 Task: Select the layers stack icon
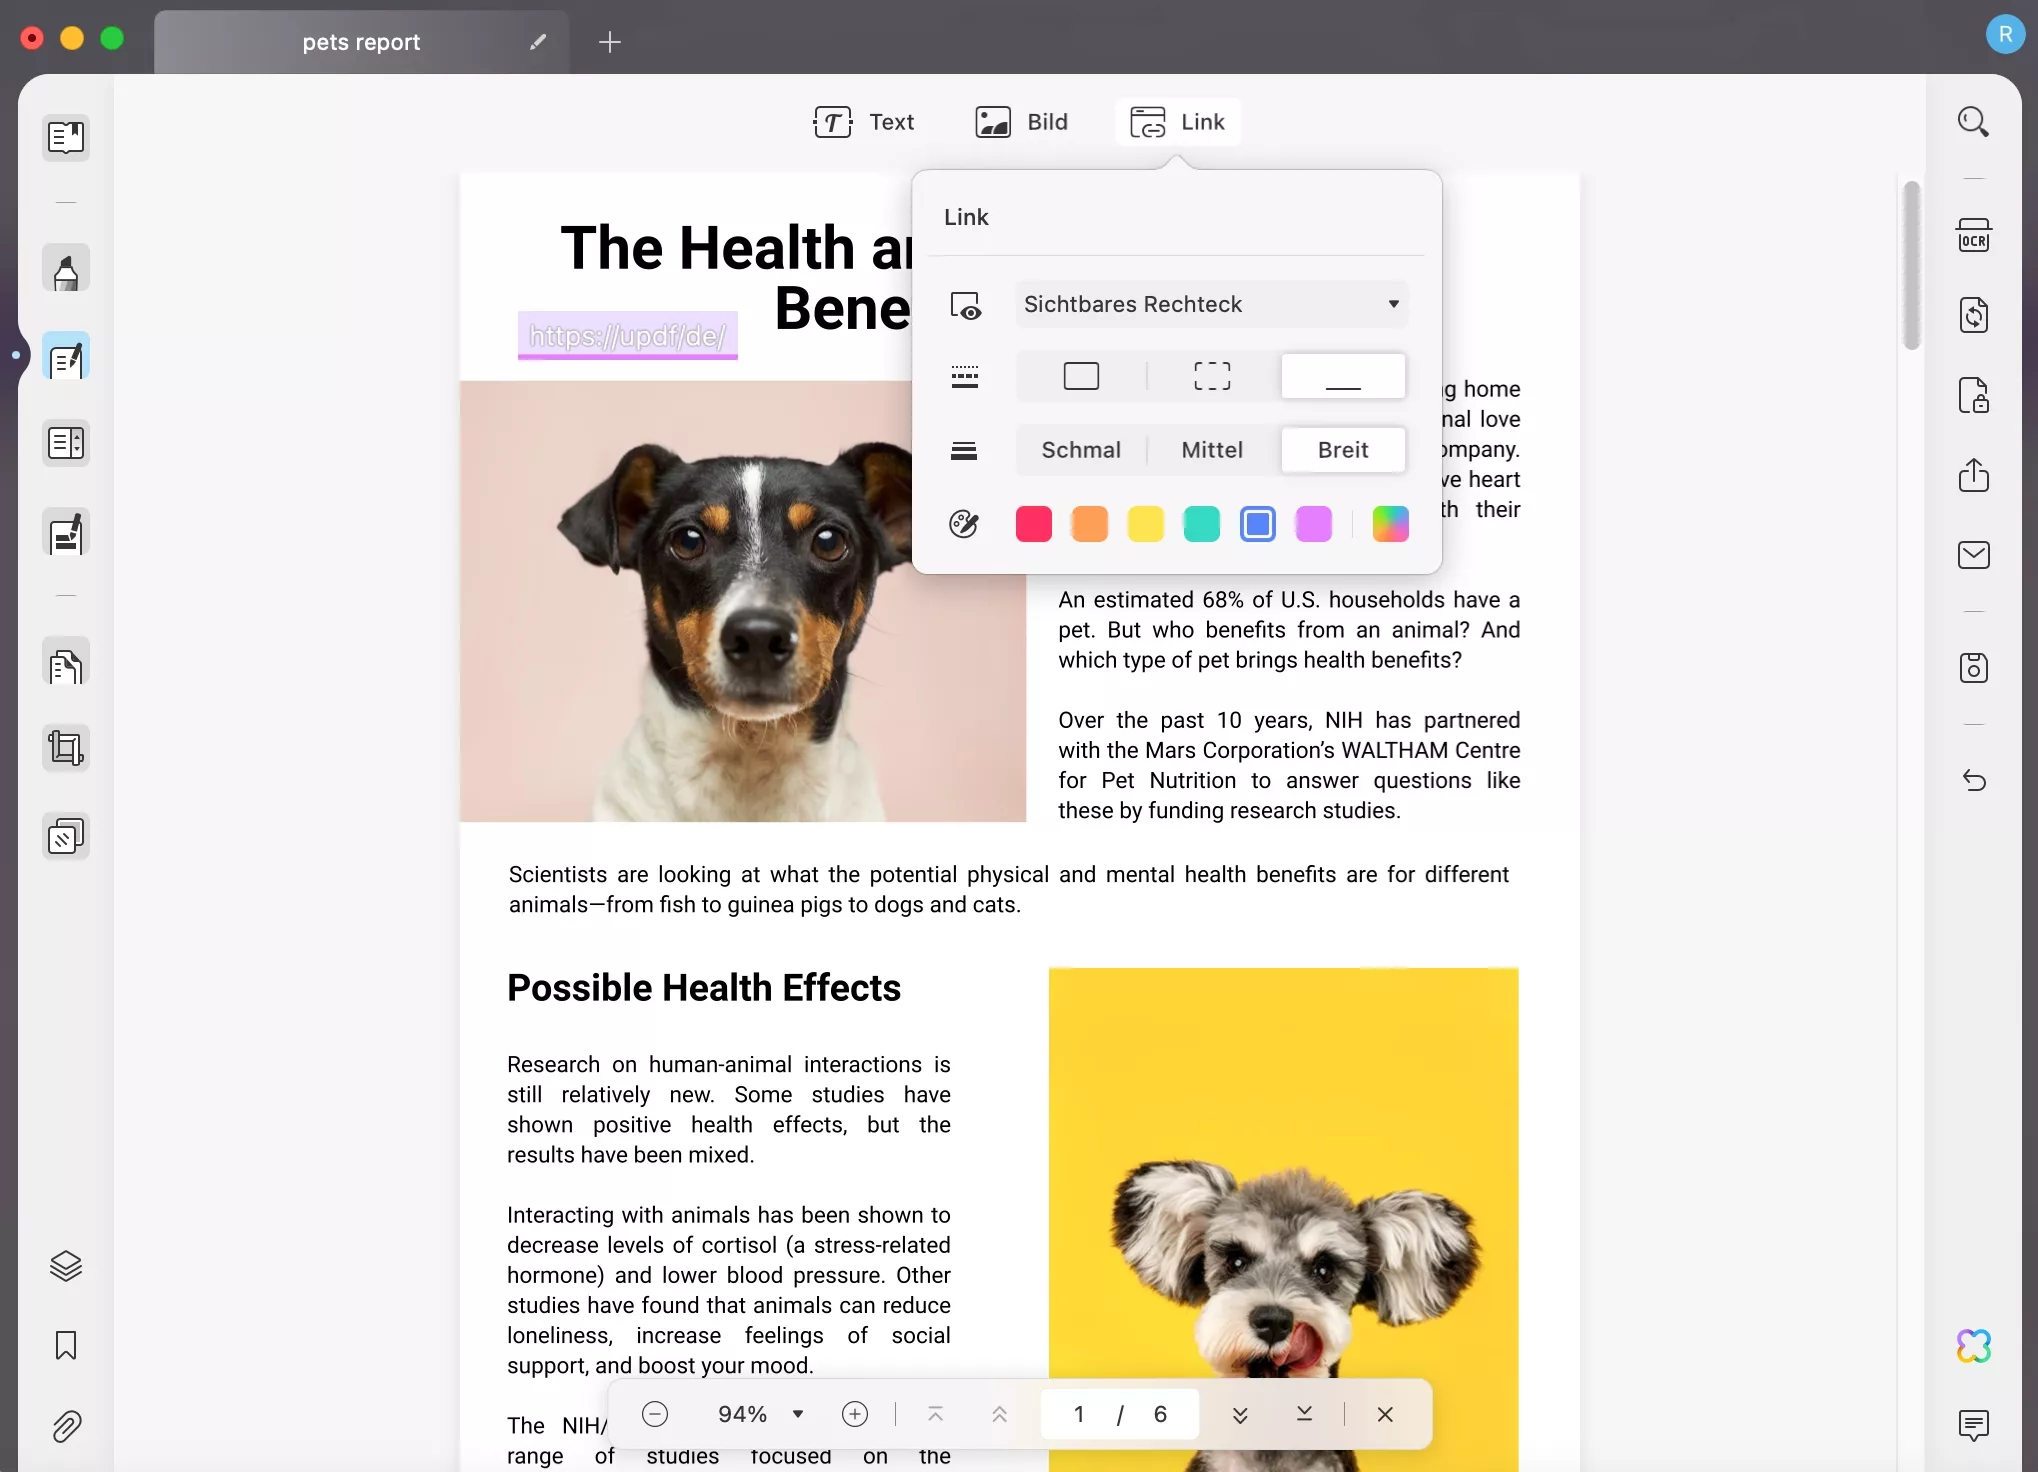(65, 1266)
